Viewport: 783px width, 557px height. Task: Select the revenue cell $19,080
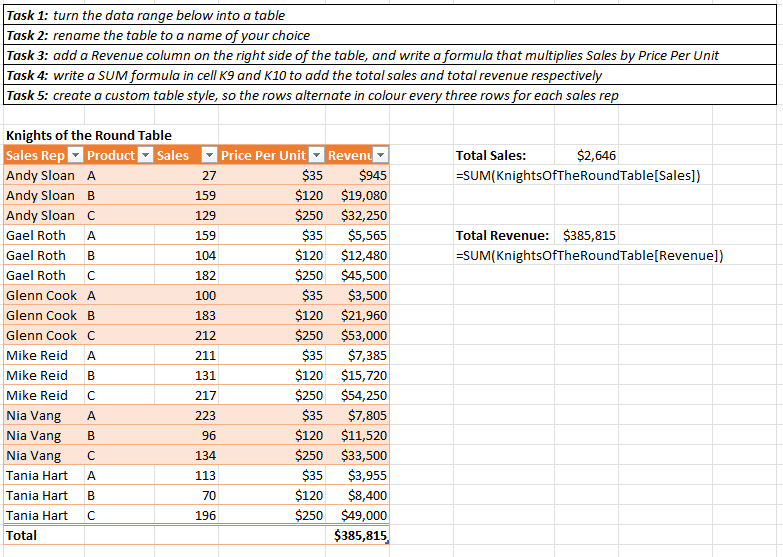point(357,195)
